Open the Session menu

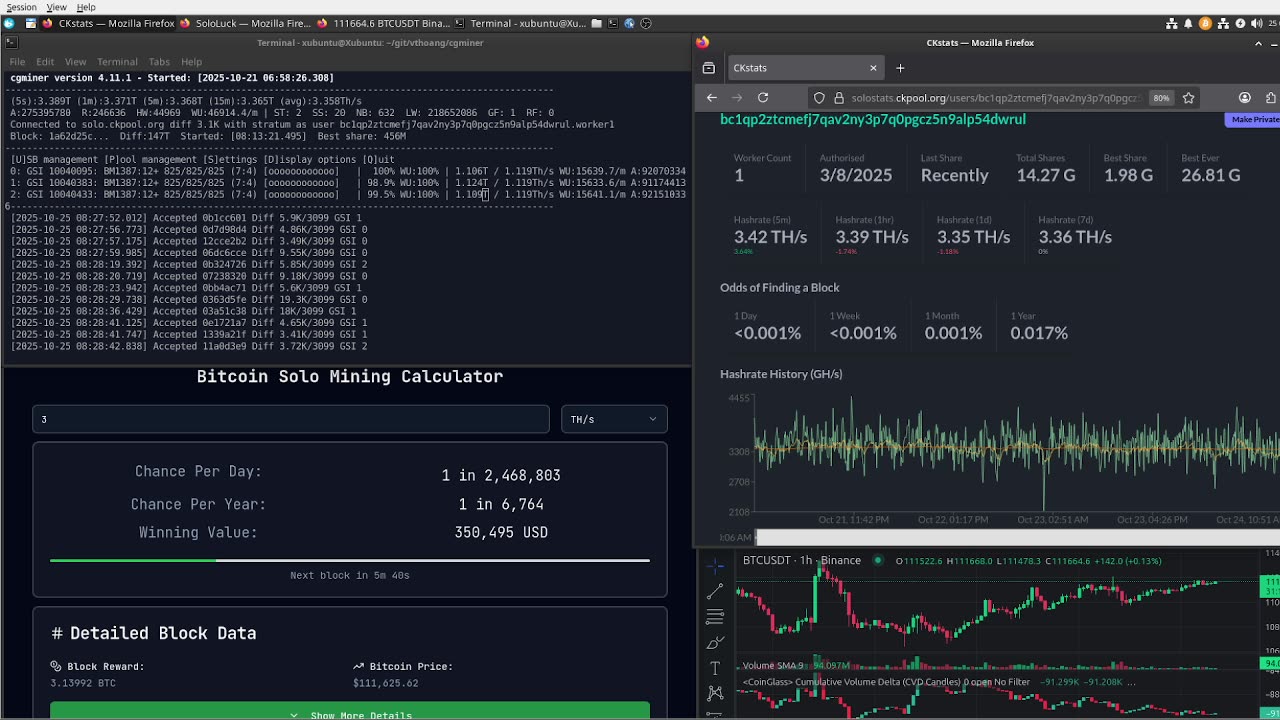pos(21,7)
